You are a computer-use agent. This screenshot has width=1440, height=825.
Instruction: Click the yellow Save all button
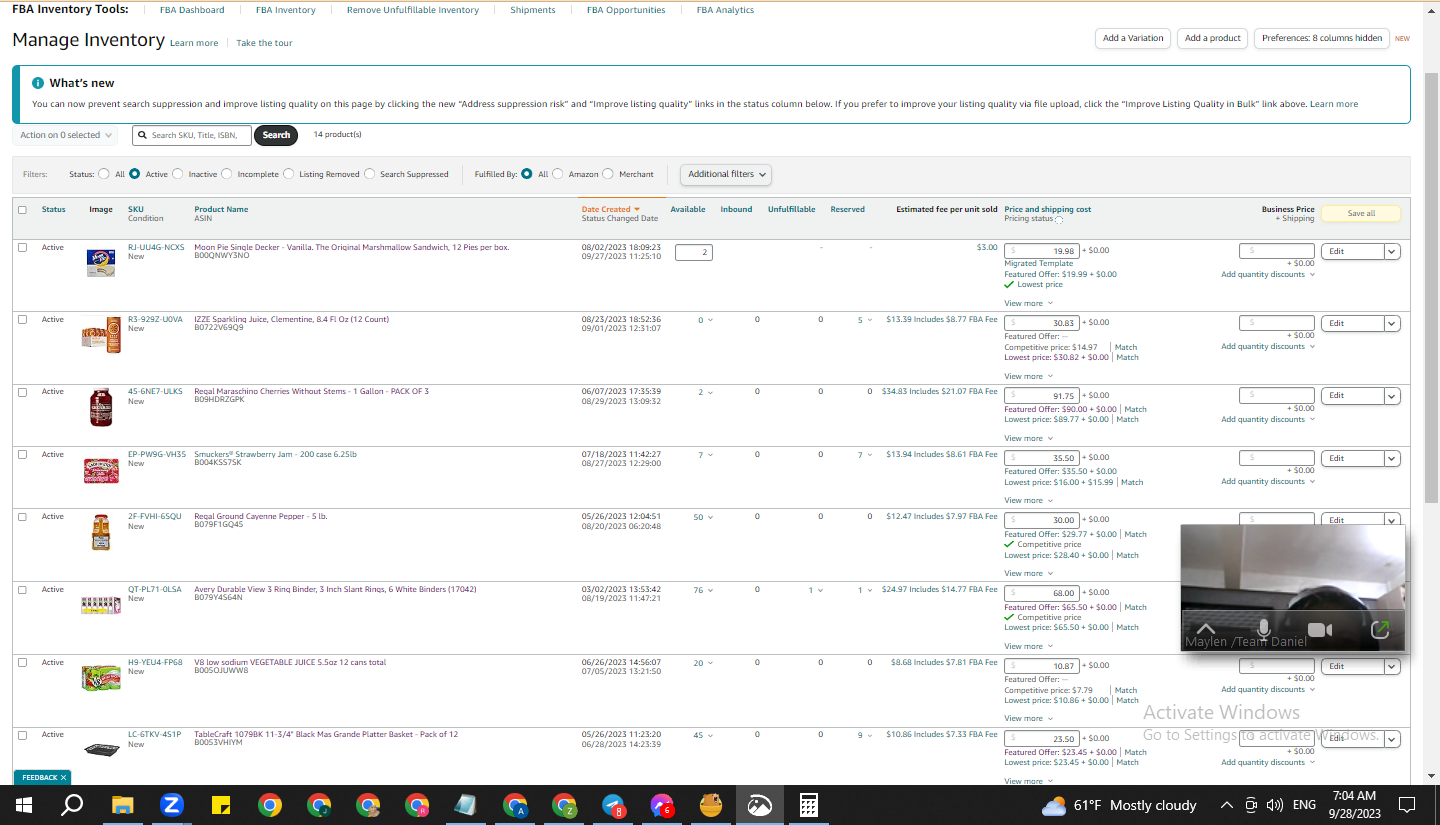pos(1361,213)
